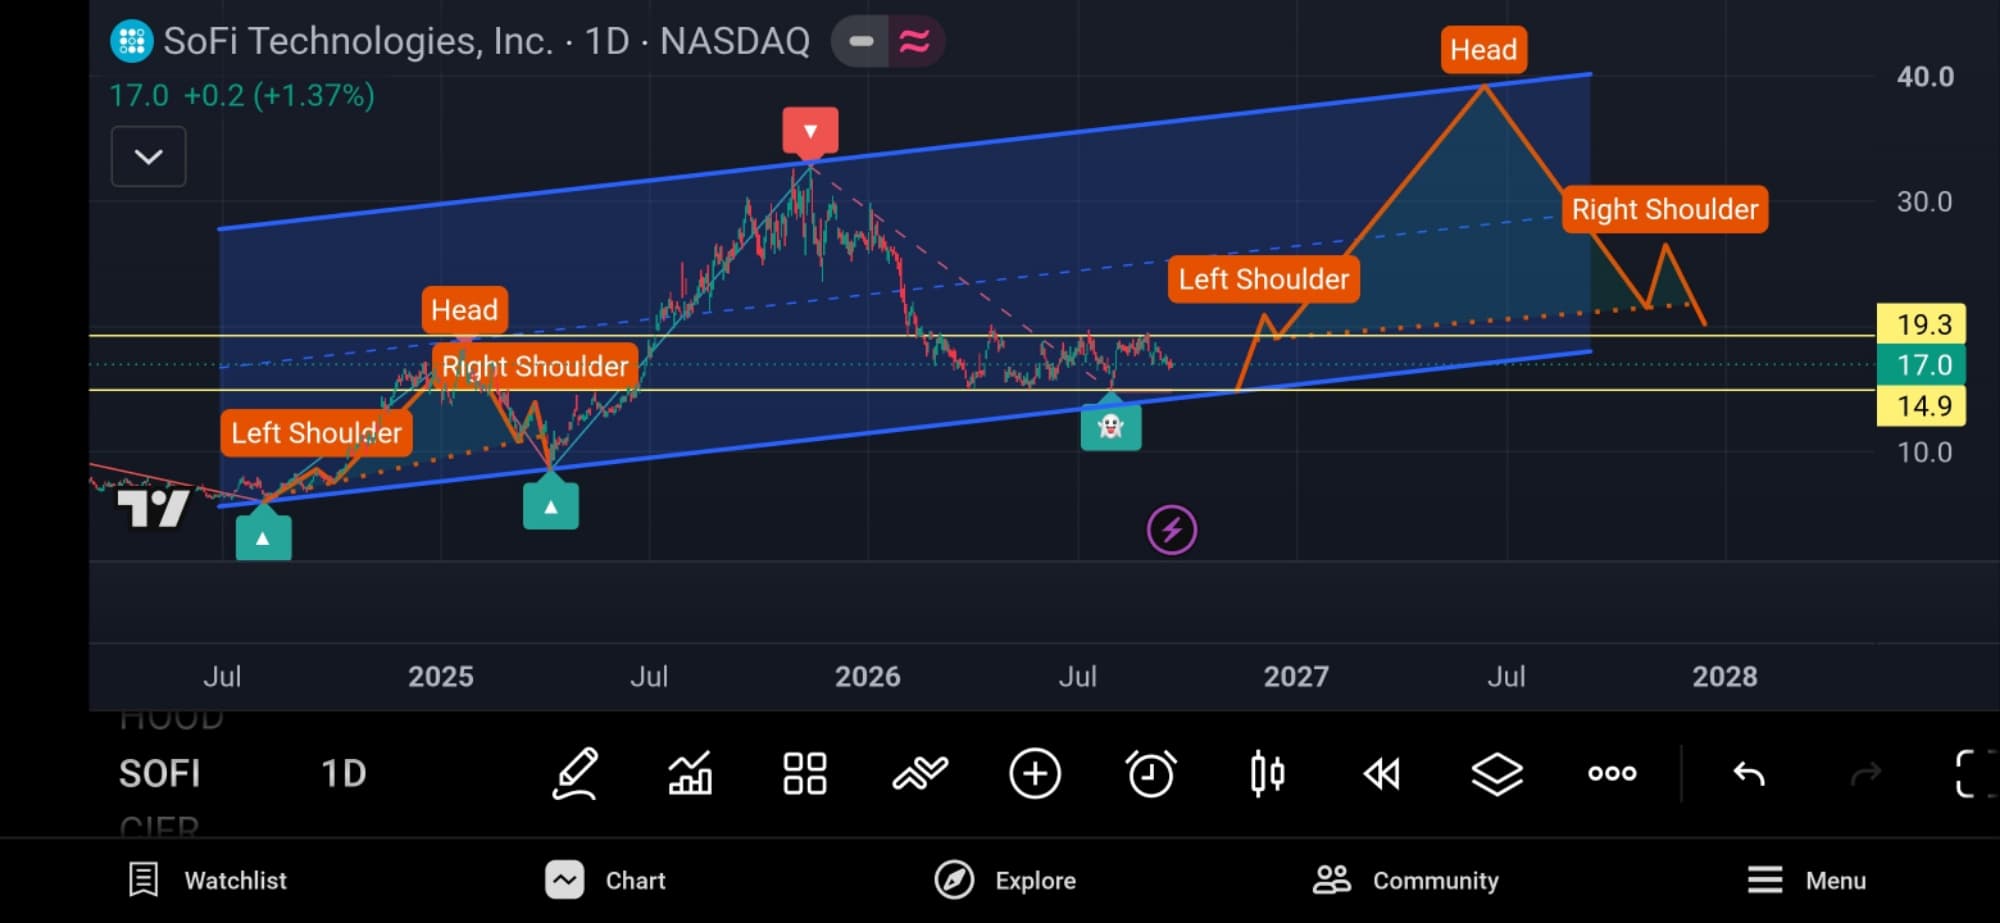Image resolution: width=2000 pixels, height=923 pixels.
Task: Redo with the greyed forward arrow icon
Action: coord(1865,773)
